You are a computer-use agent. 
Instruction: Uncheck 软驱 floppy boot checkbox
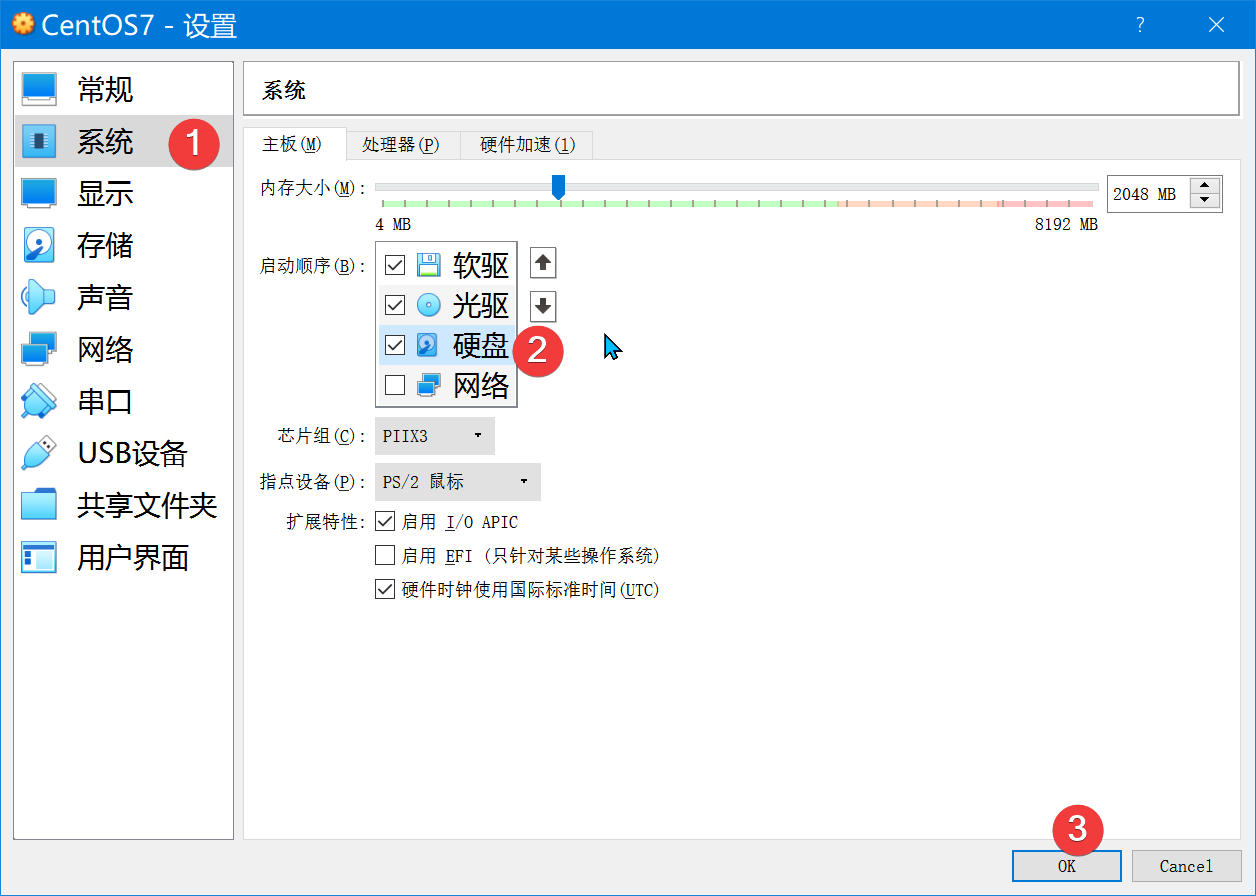click(395, 265)
